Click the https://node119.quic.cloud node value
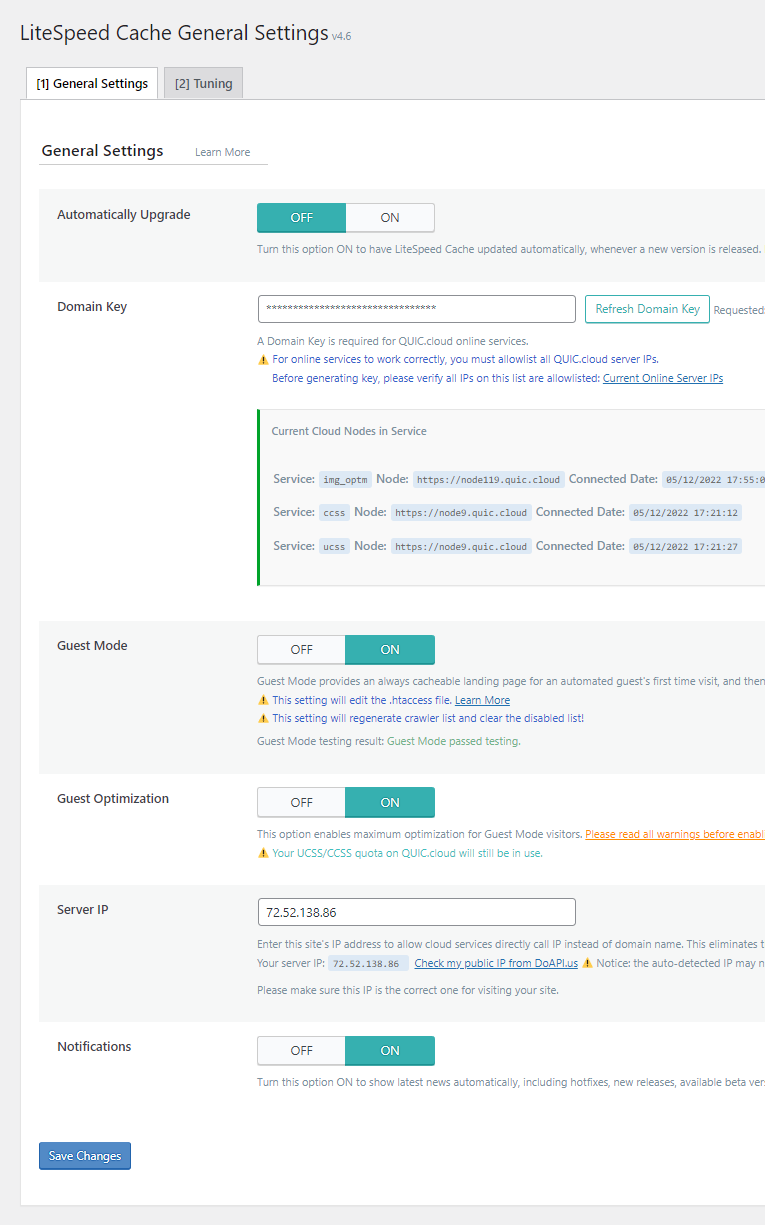The image size is (765, 1225). (488, 480)
